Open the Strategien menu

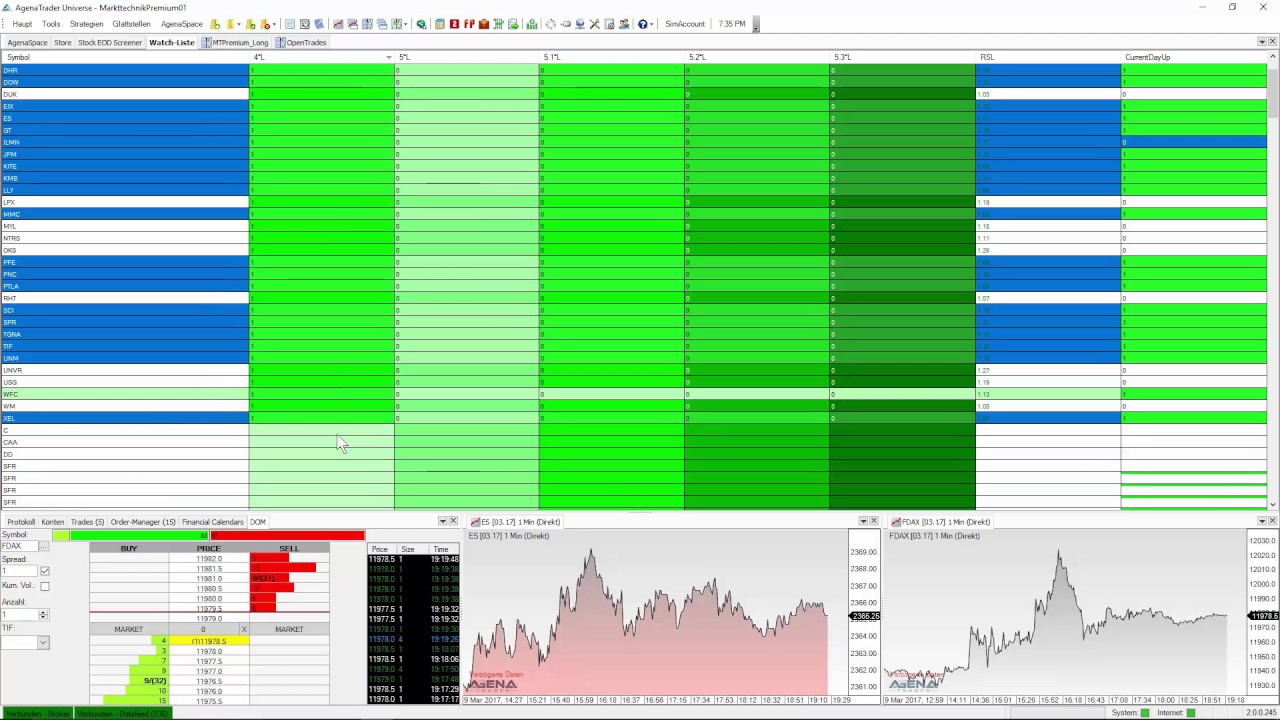[x=86, y=24]
